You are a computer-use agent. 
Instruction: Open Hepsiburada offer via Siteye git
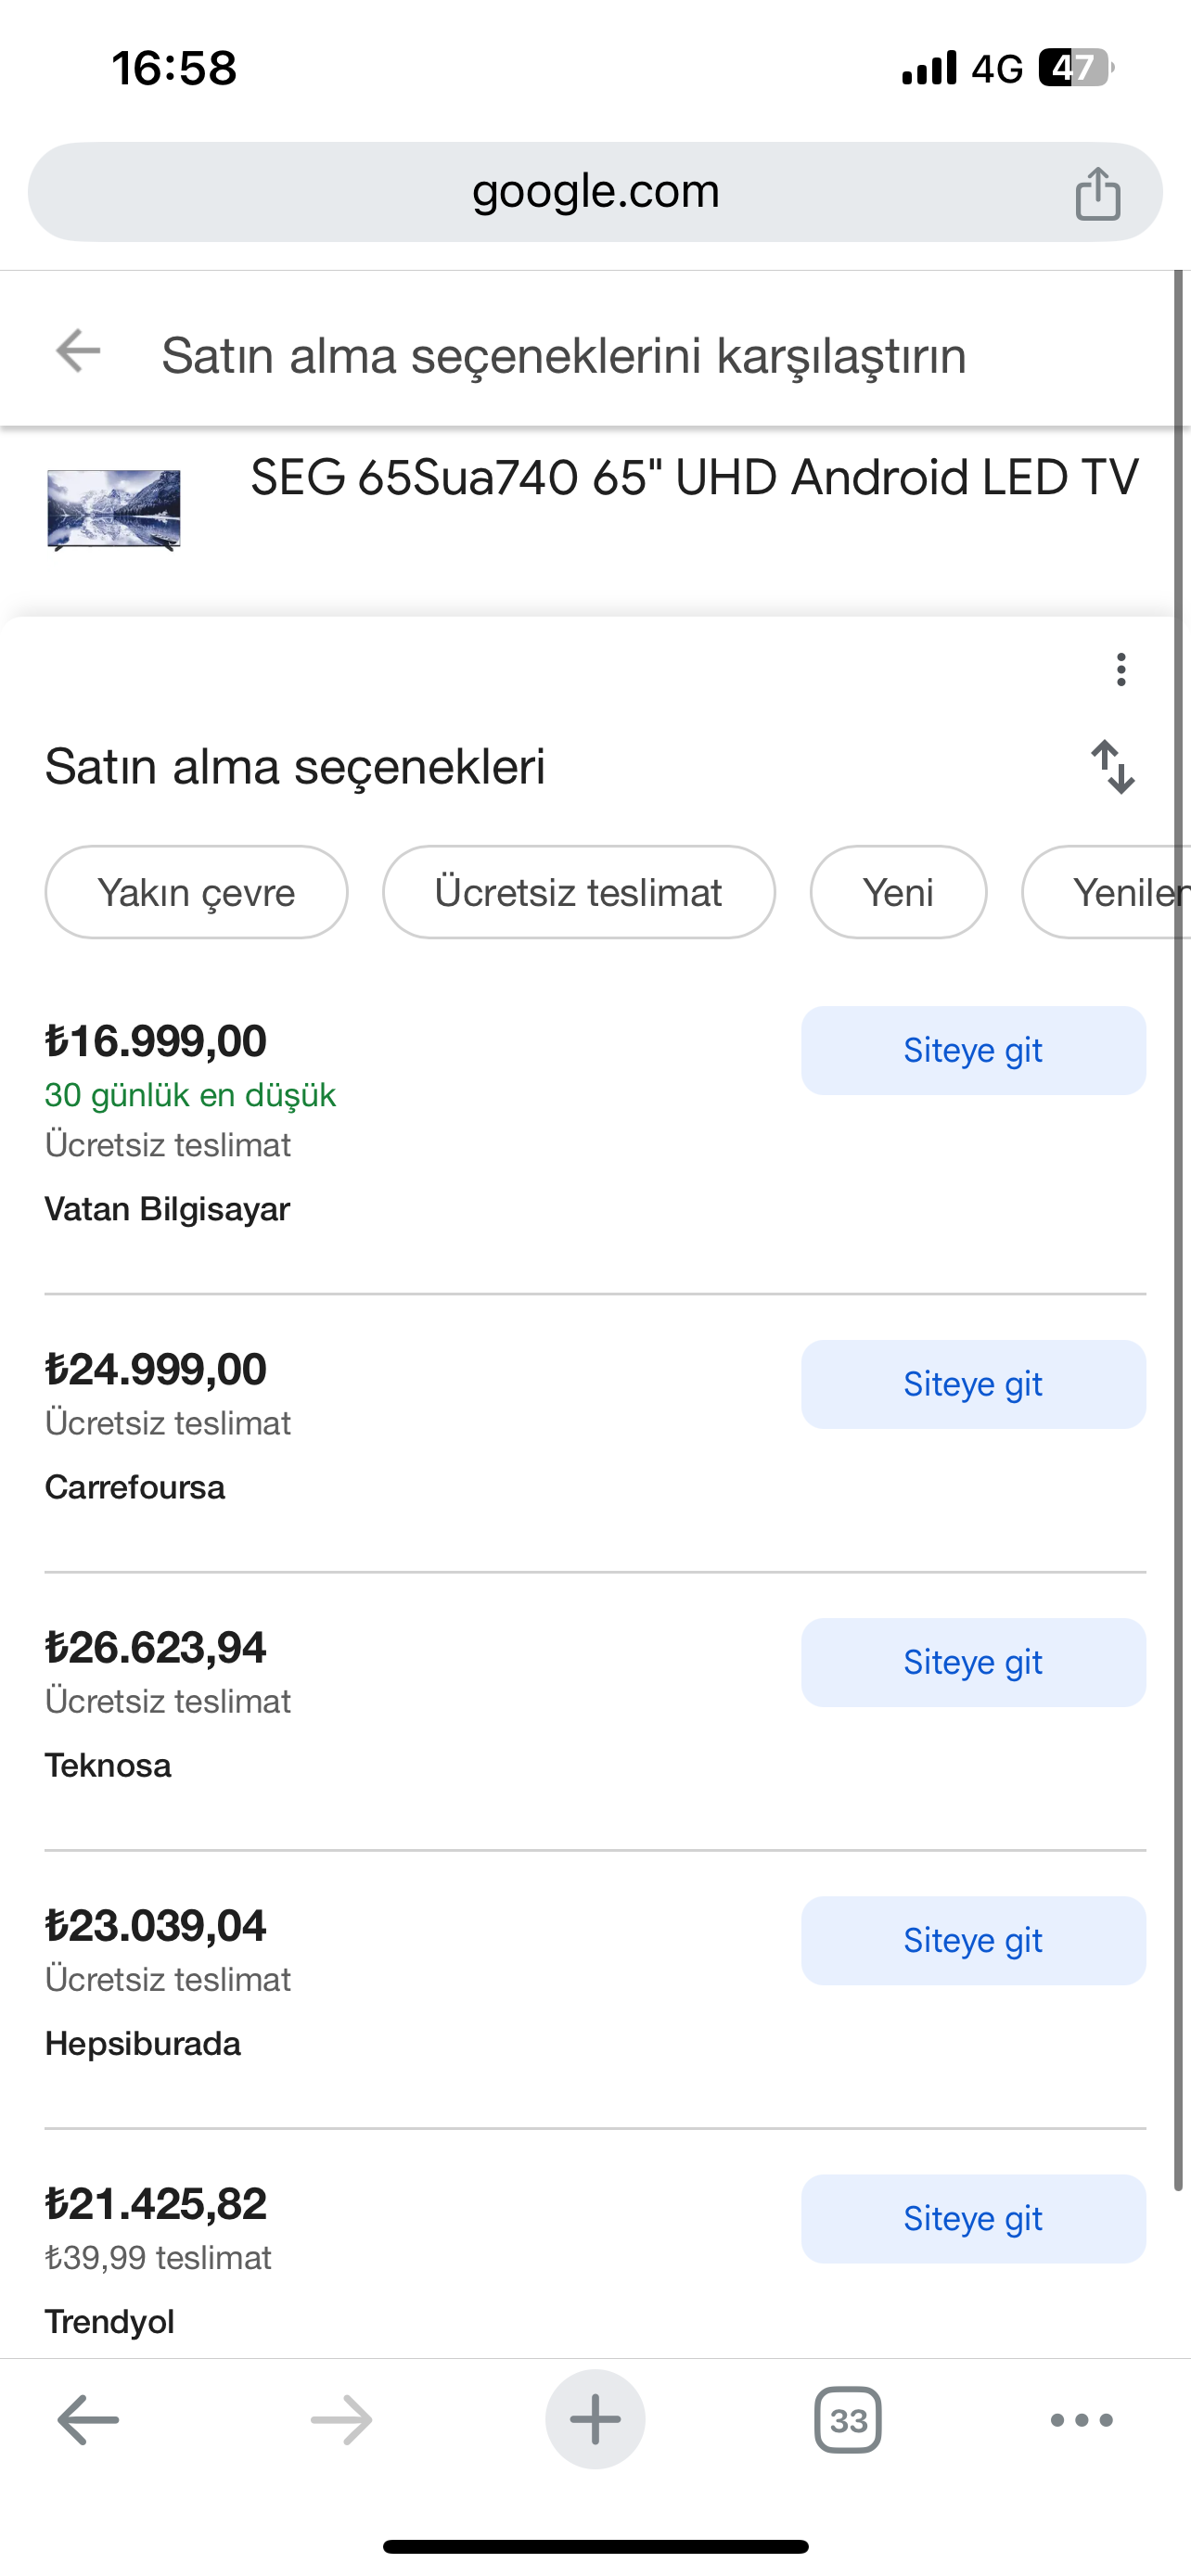tap(973, 1940)
